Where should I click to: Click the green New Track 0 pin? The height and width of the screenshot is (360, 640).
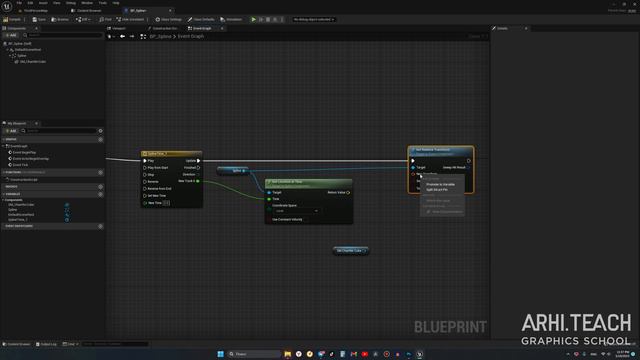[x=198, y=181]
